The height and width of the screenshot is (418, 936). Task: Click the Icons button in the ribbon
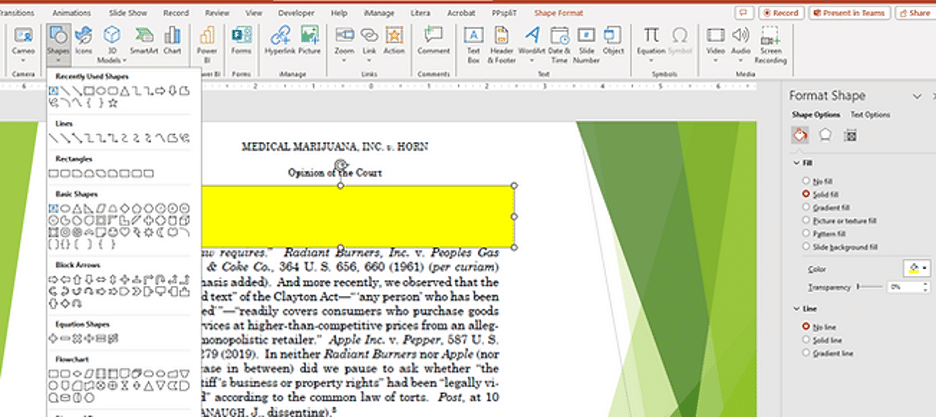pos(84,40)
